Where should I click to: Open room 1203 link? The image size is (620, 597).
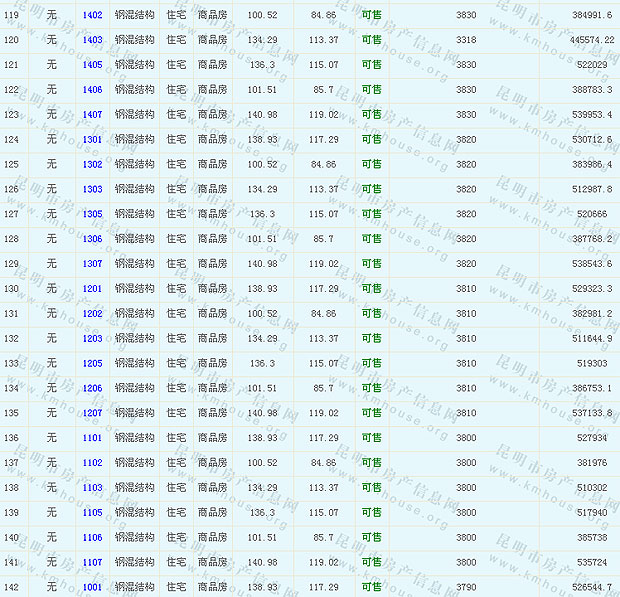tap(92, 339)
